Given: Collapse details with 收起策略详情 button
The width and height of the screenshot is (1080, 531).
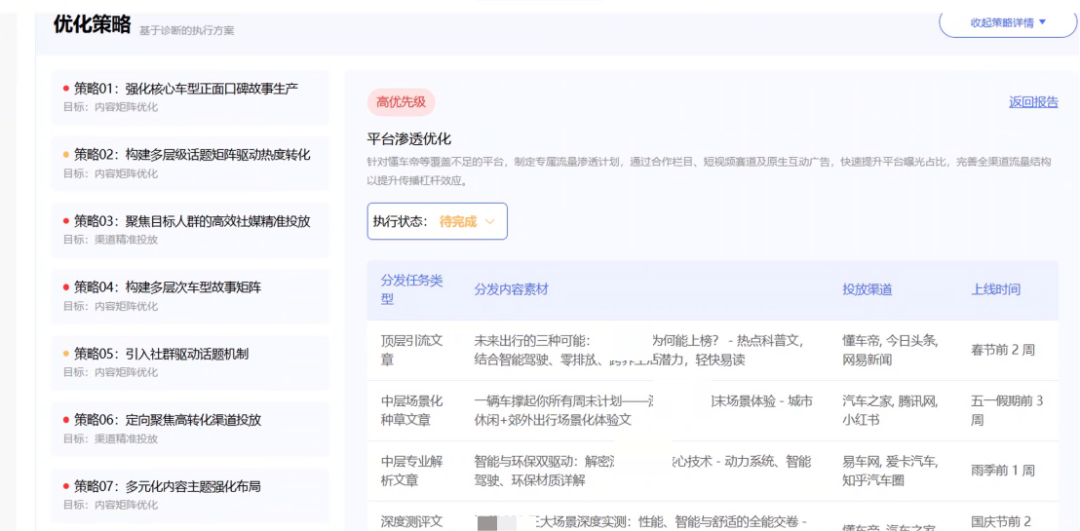Looking at the screenshot, I should tap(1007, 22).
